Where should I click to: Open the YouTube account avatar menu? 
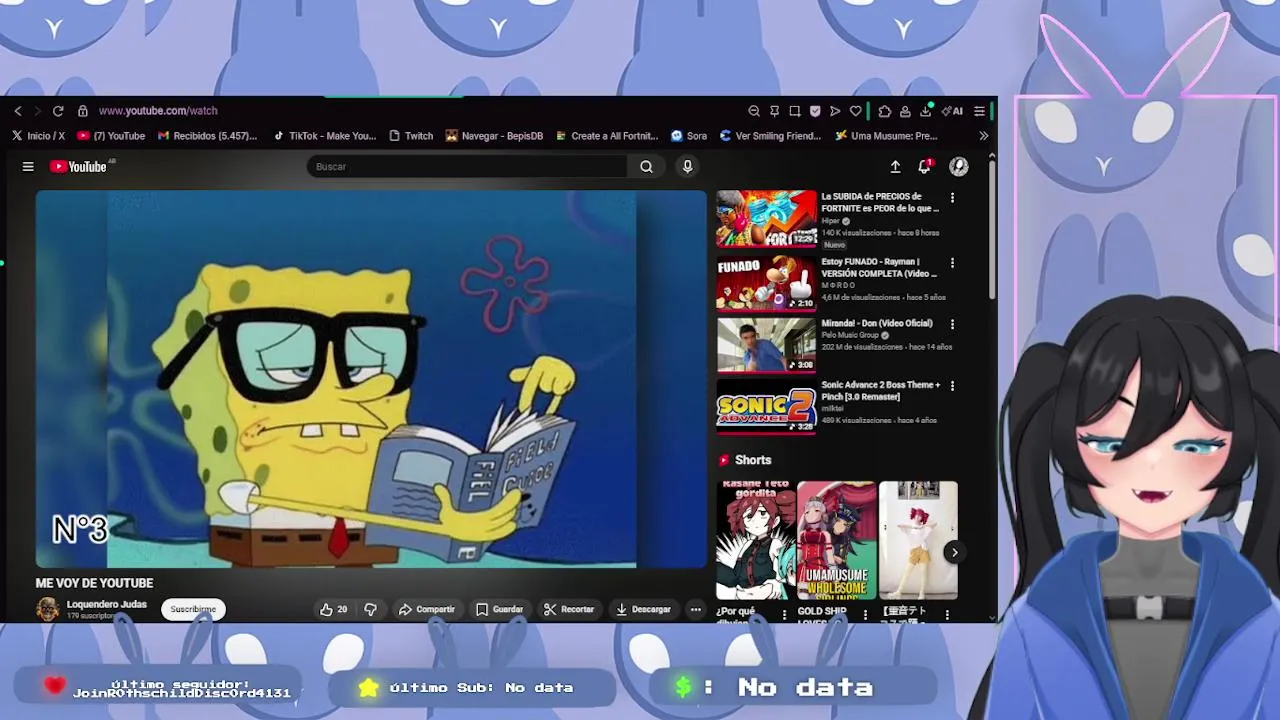point(958,167)
